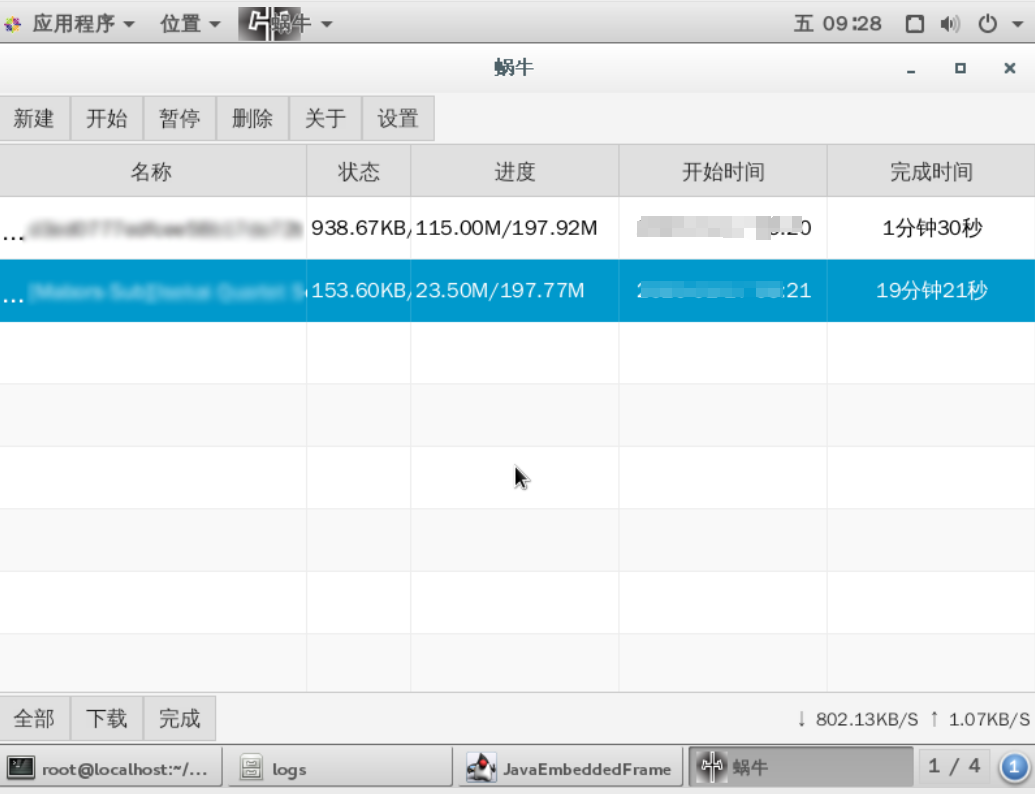The height and width of the screenshot is (794, 1035).
Task: Switch to logs window in taskbar
Action: click(x=340, y=768)
